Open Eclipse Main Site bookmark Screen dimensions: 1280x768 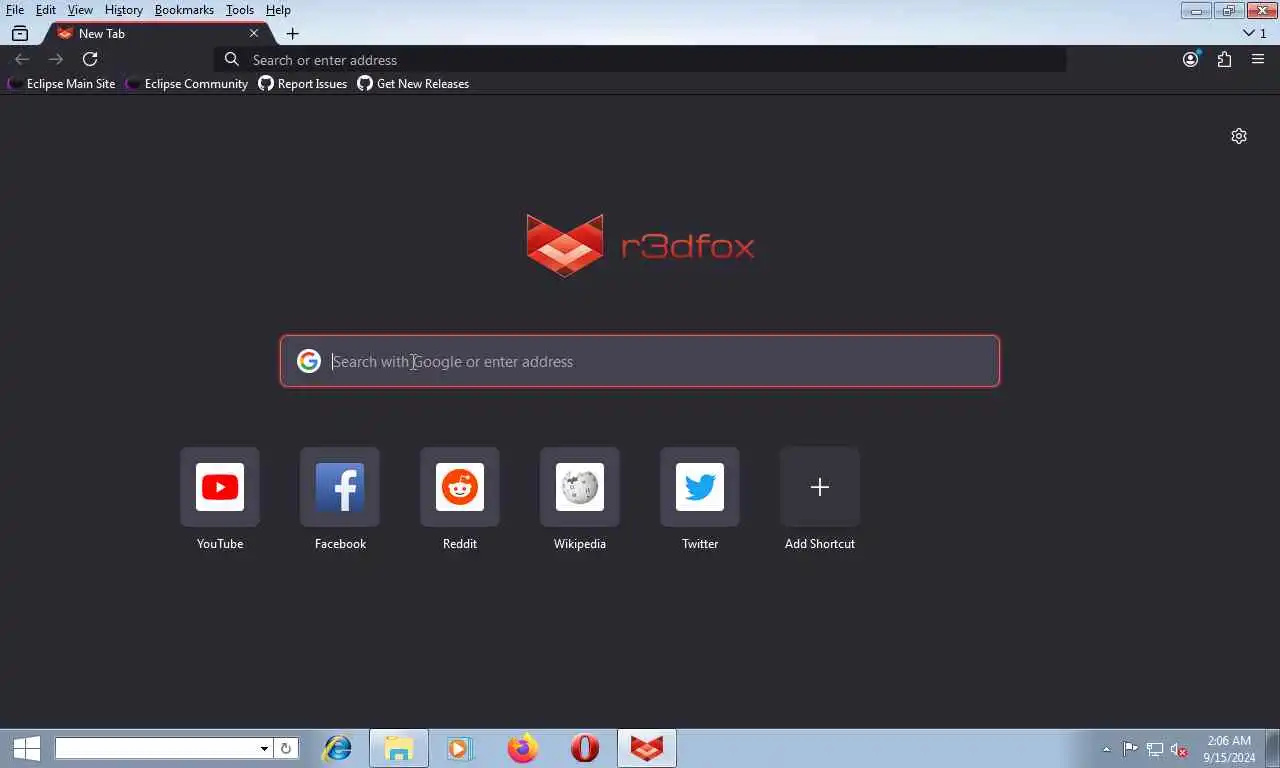point(62,84)
